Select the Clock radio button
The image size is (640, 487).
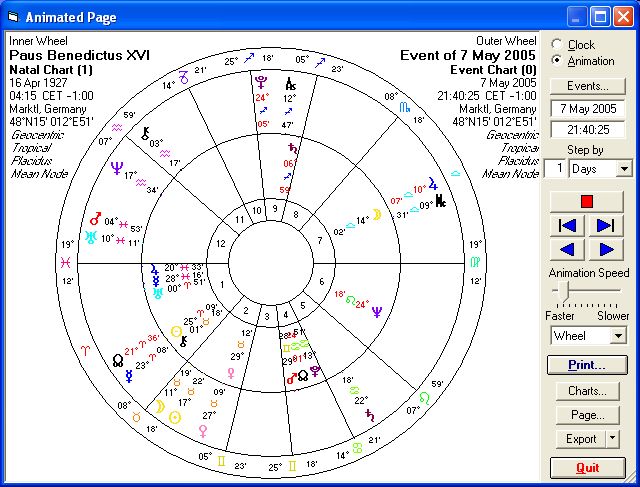tap(556, 45)
